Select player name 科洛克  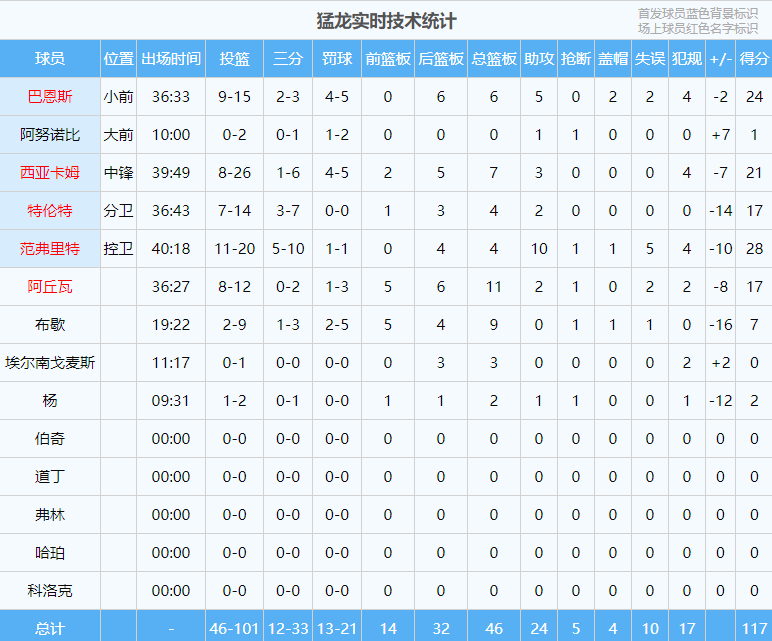[x=50, y=590]
